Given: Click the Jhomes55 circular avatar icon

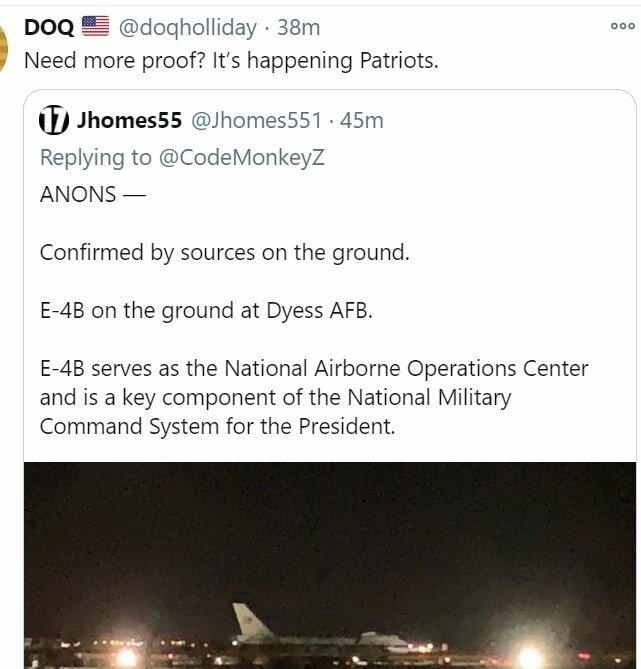Looking at the screenshot, I should point(53,121).
